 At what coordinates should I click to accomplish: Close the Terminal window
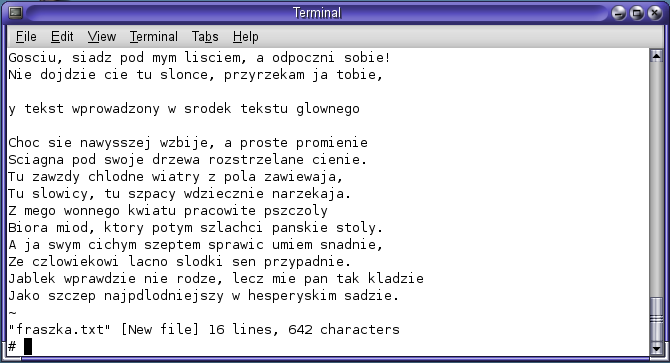tap(655, 13)
